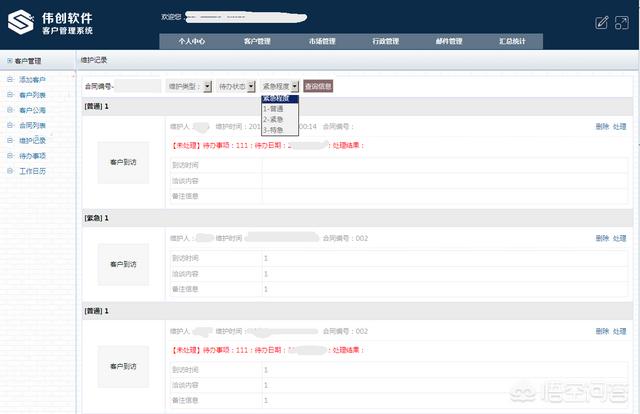The width and height of the screenshot is (640, 414).
Task: Click the icon beside 添加客户 in sidebar
Action: click(x=10, y=79)
